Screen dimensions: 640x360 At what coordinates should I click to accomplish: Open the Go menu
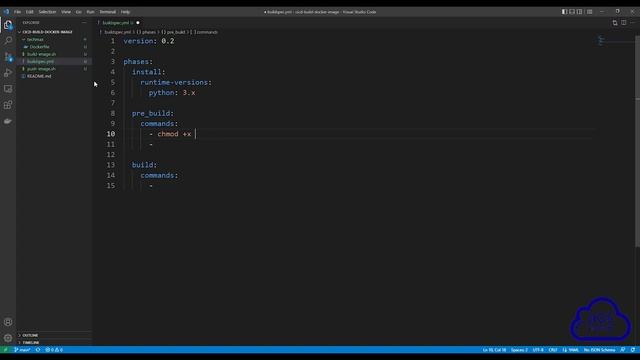pyautogui.click(x=78, y=12)
